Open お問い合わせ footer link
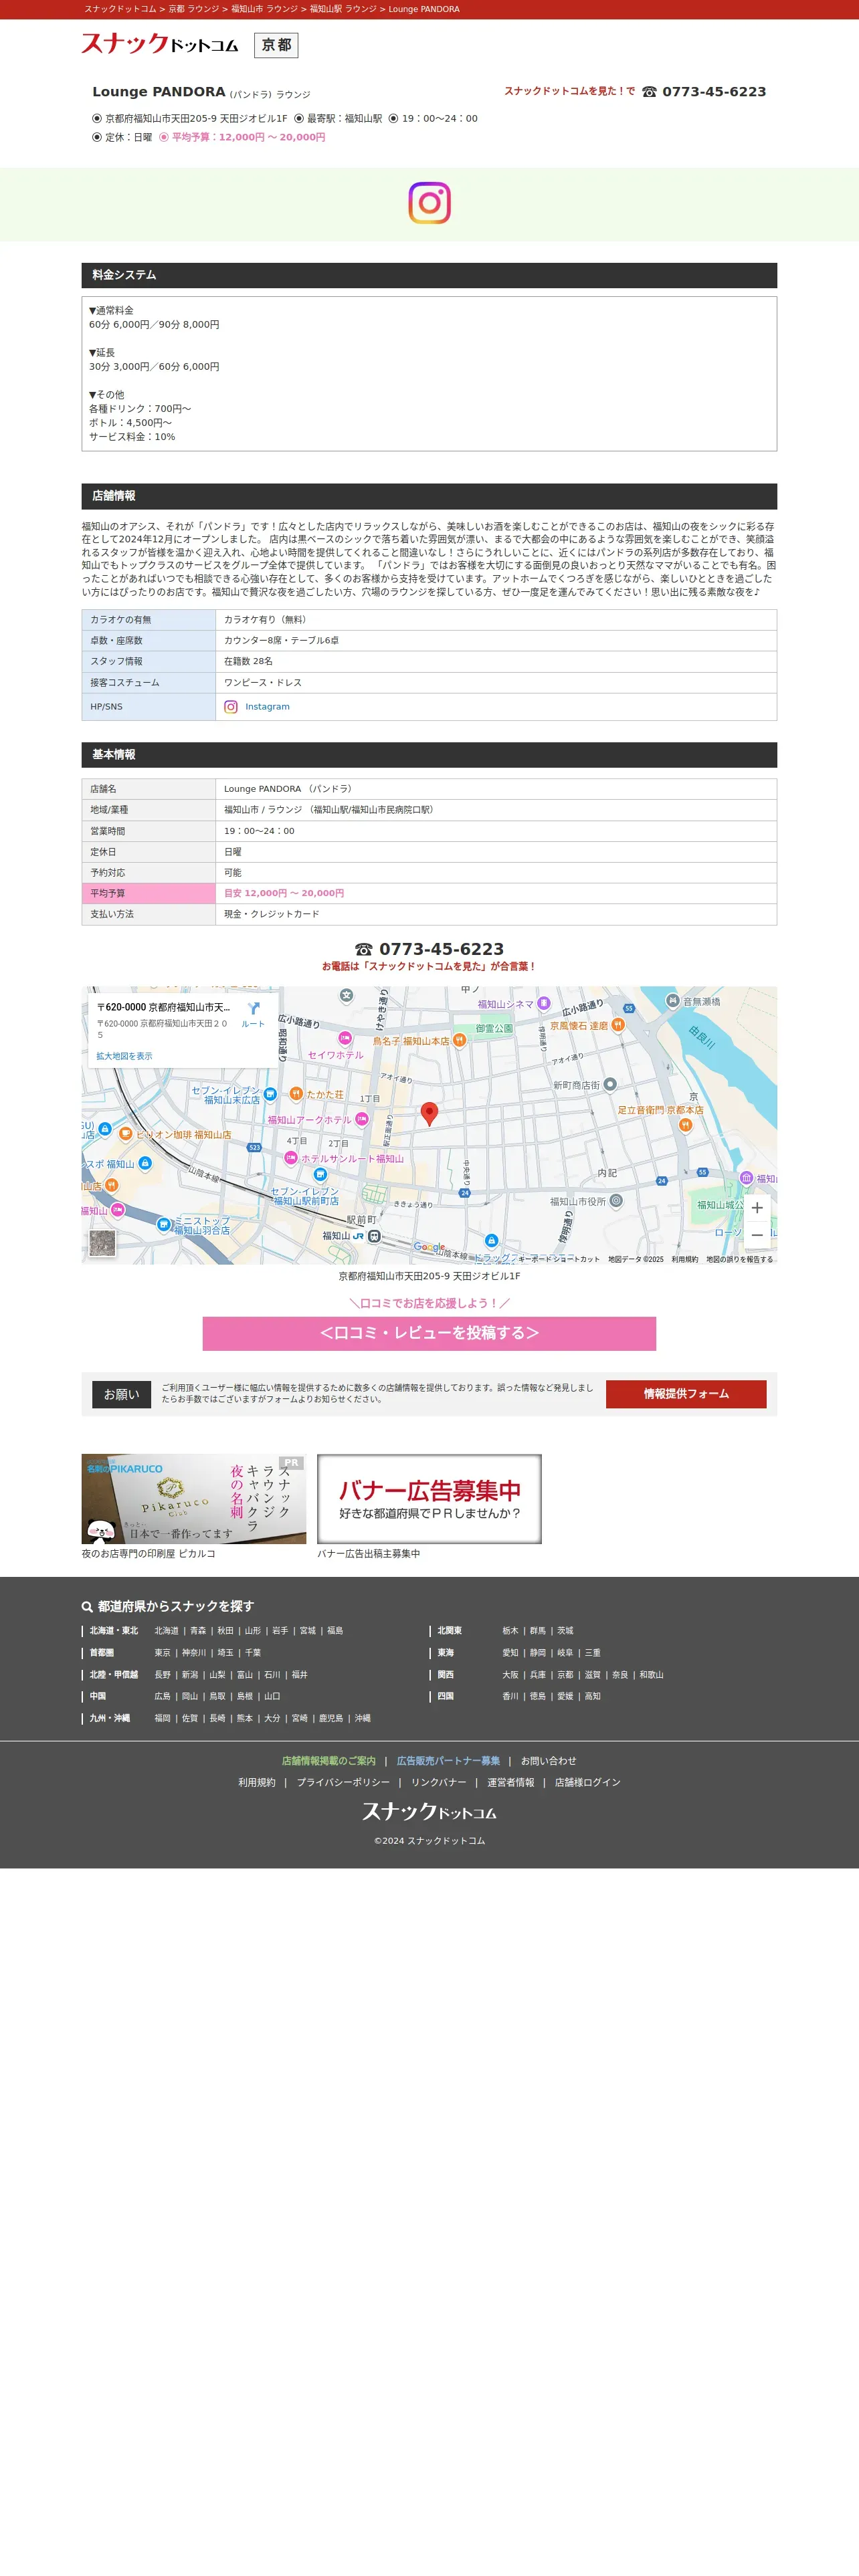This screenshot has height=2576, width=859. (x=548, y=1761)
